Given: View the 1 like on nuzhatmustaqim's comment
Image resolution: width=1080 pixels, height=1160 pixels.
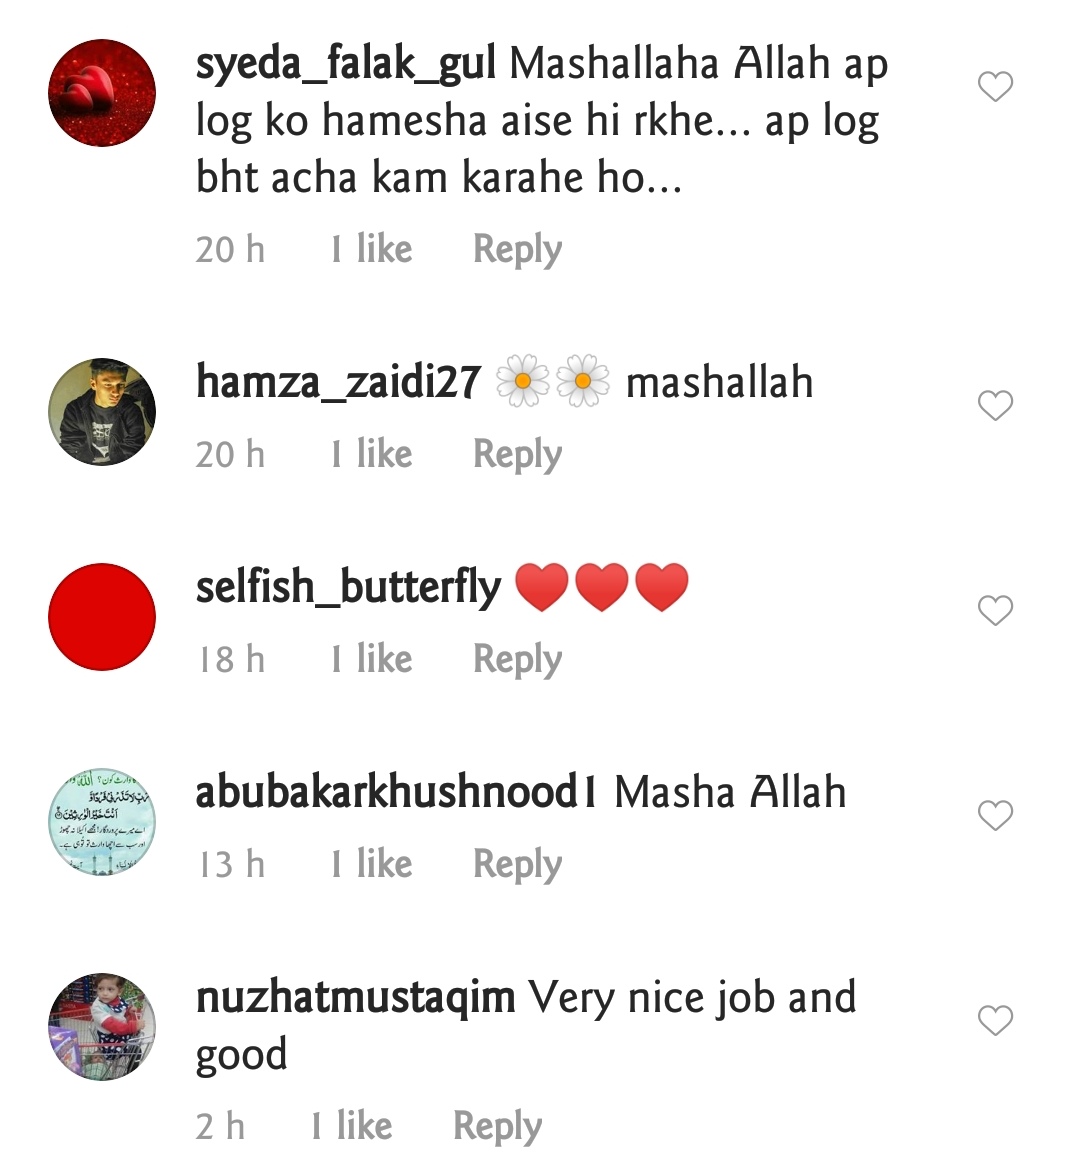Looking at the screenshot, I should (351, 1126).
